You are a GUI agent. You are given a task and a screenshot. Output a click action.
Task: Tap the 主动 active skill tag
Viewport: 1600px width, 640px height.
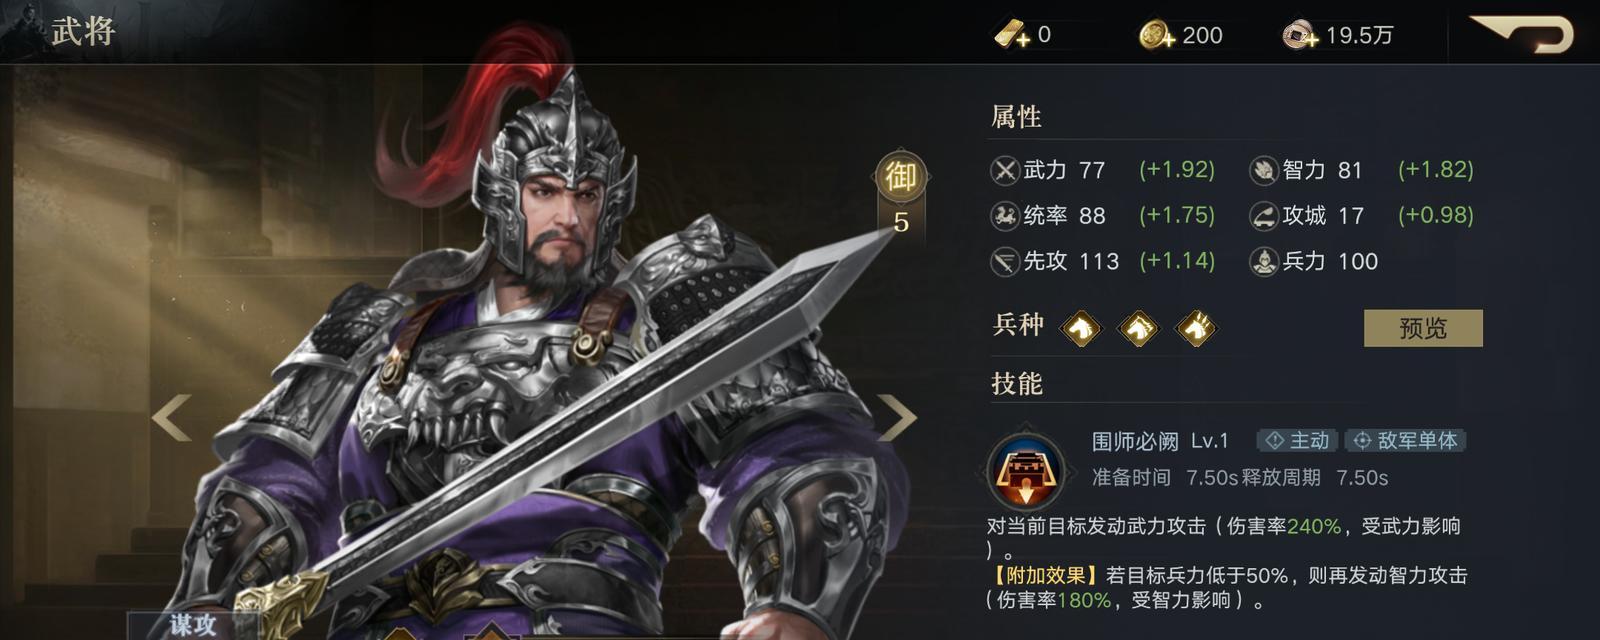point(1298,441)
